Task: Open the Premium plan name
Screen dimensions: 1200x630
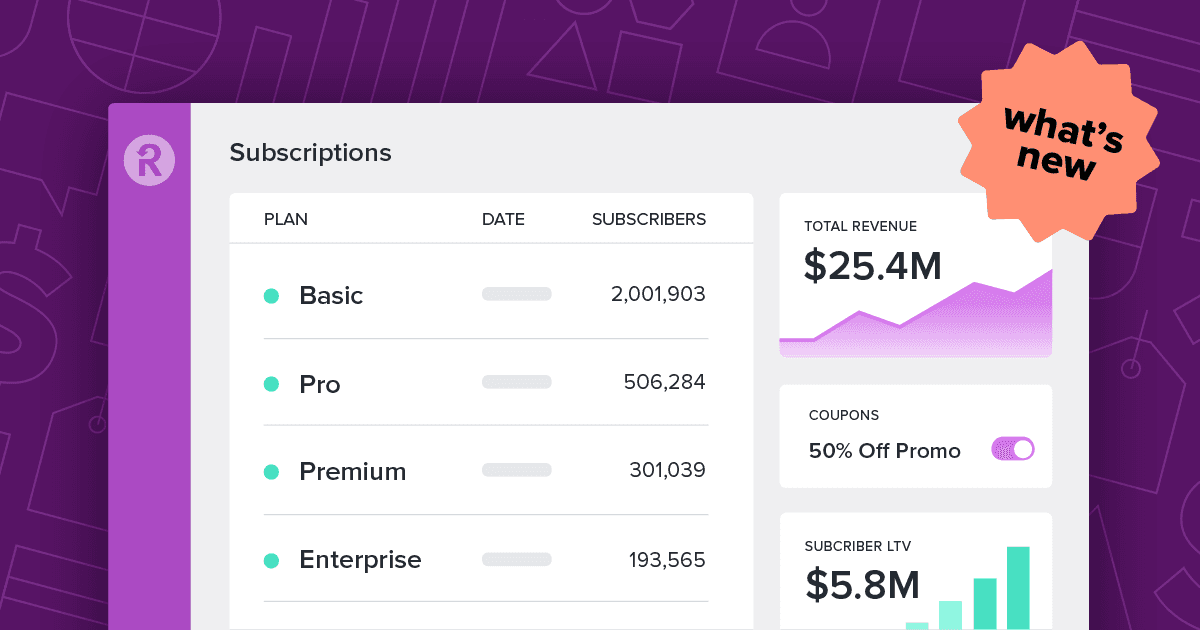Action: point(353,472)
